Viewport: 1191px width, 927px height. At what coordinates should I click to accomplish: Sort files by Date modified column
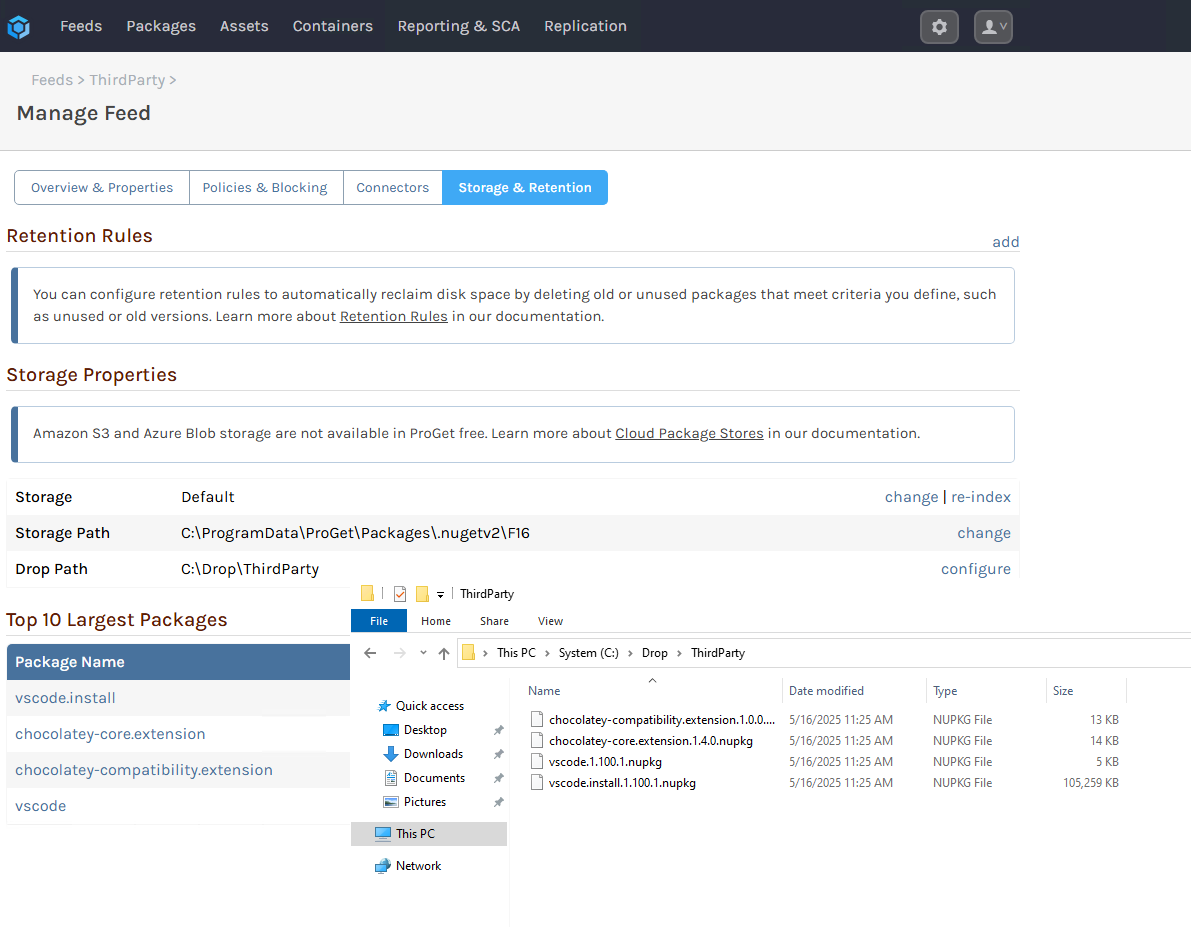(826, 691)
